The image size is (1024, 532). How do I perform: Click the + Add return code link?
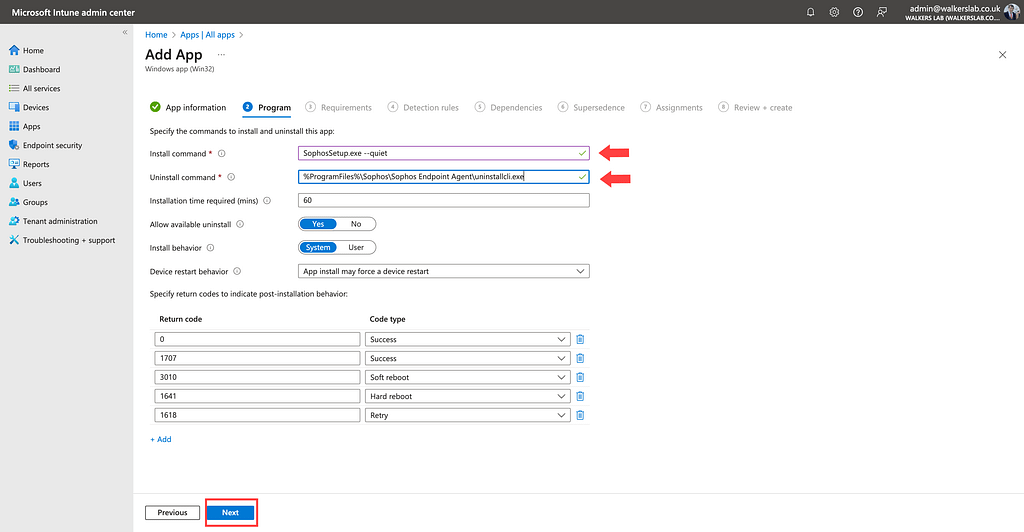[161, 439]
